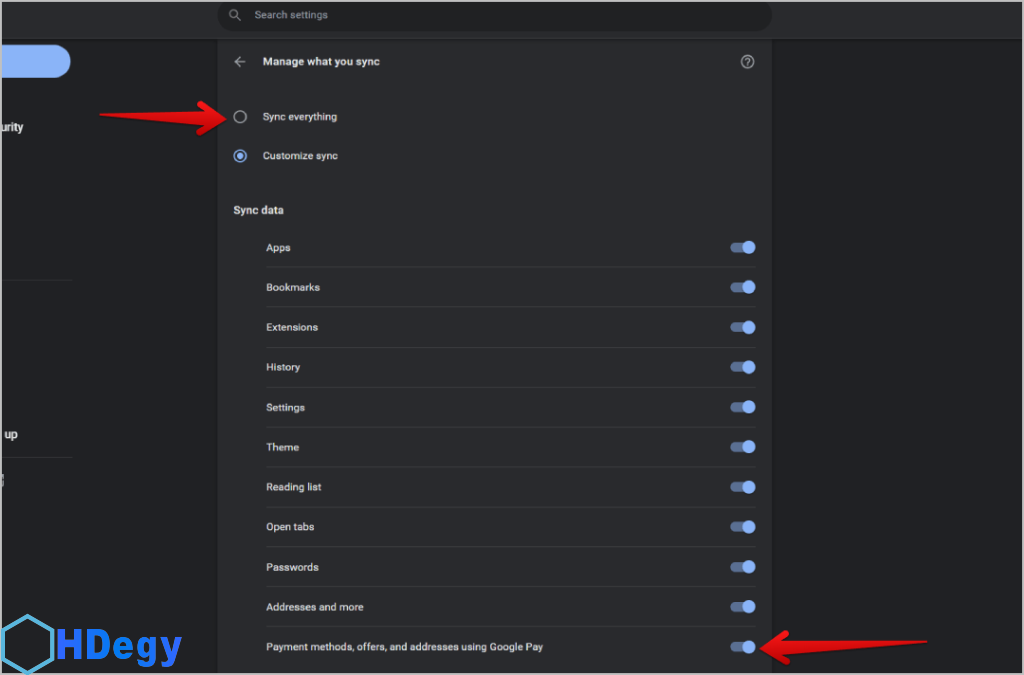Toggle off Apps sync
The height and width of the screenshot is (675, 1024).
coord(742,248)
